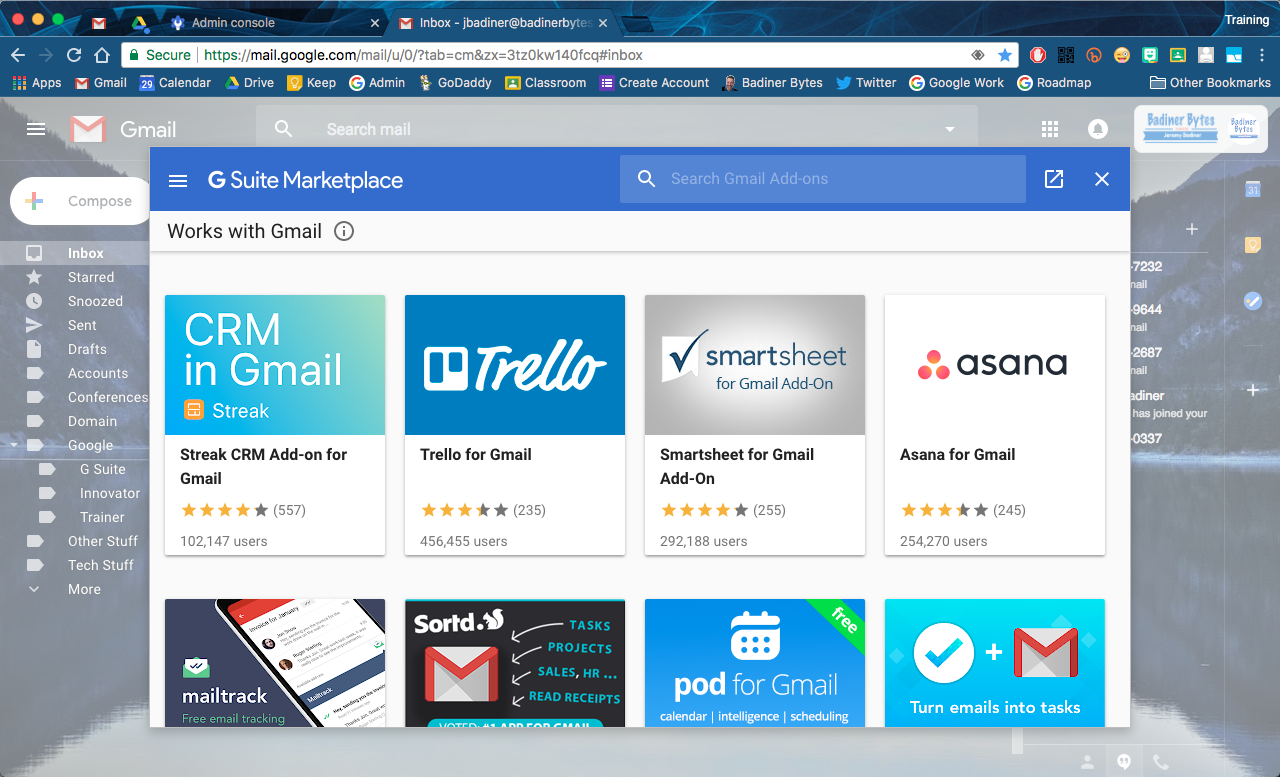
Task: Click the Smartsheet for Gmail Add-On title
Action: 737,466
